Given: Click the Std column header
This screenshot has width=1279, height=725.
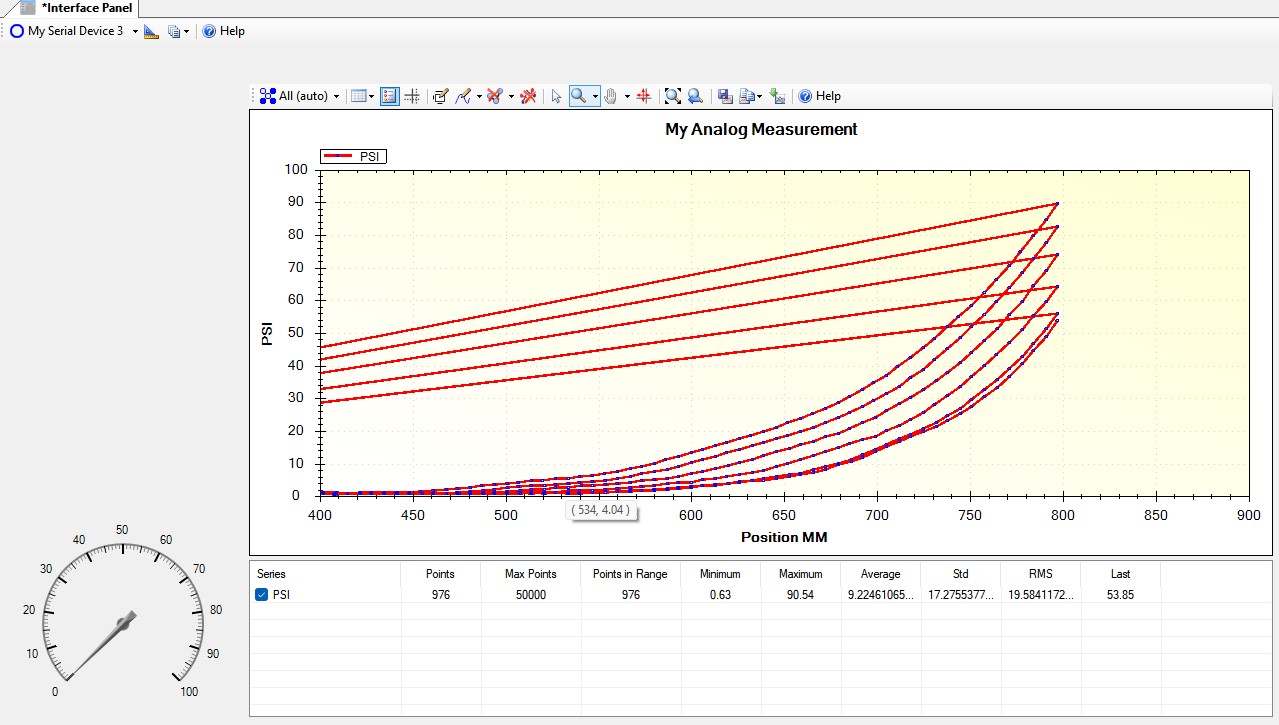Looking at the screenshot, I should 960,574.
